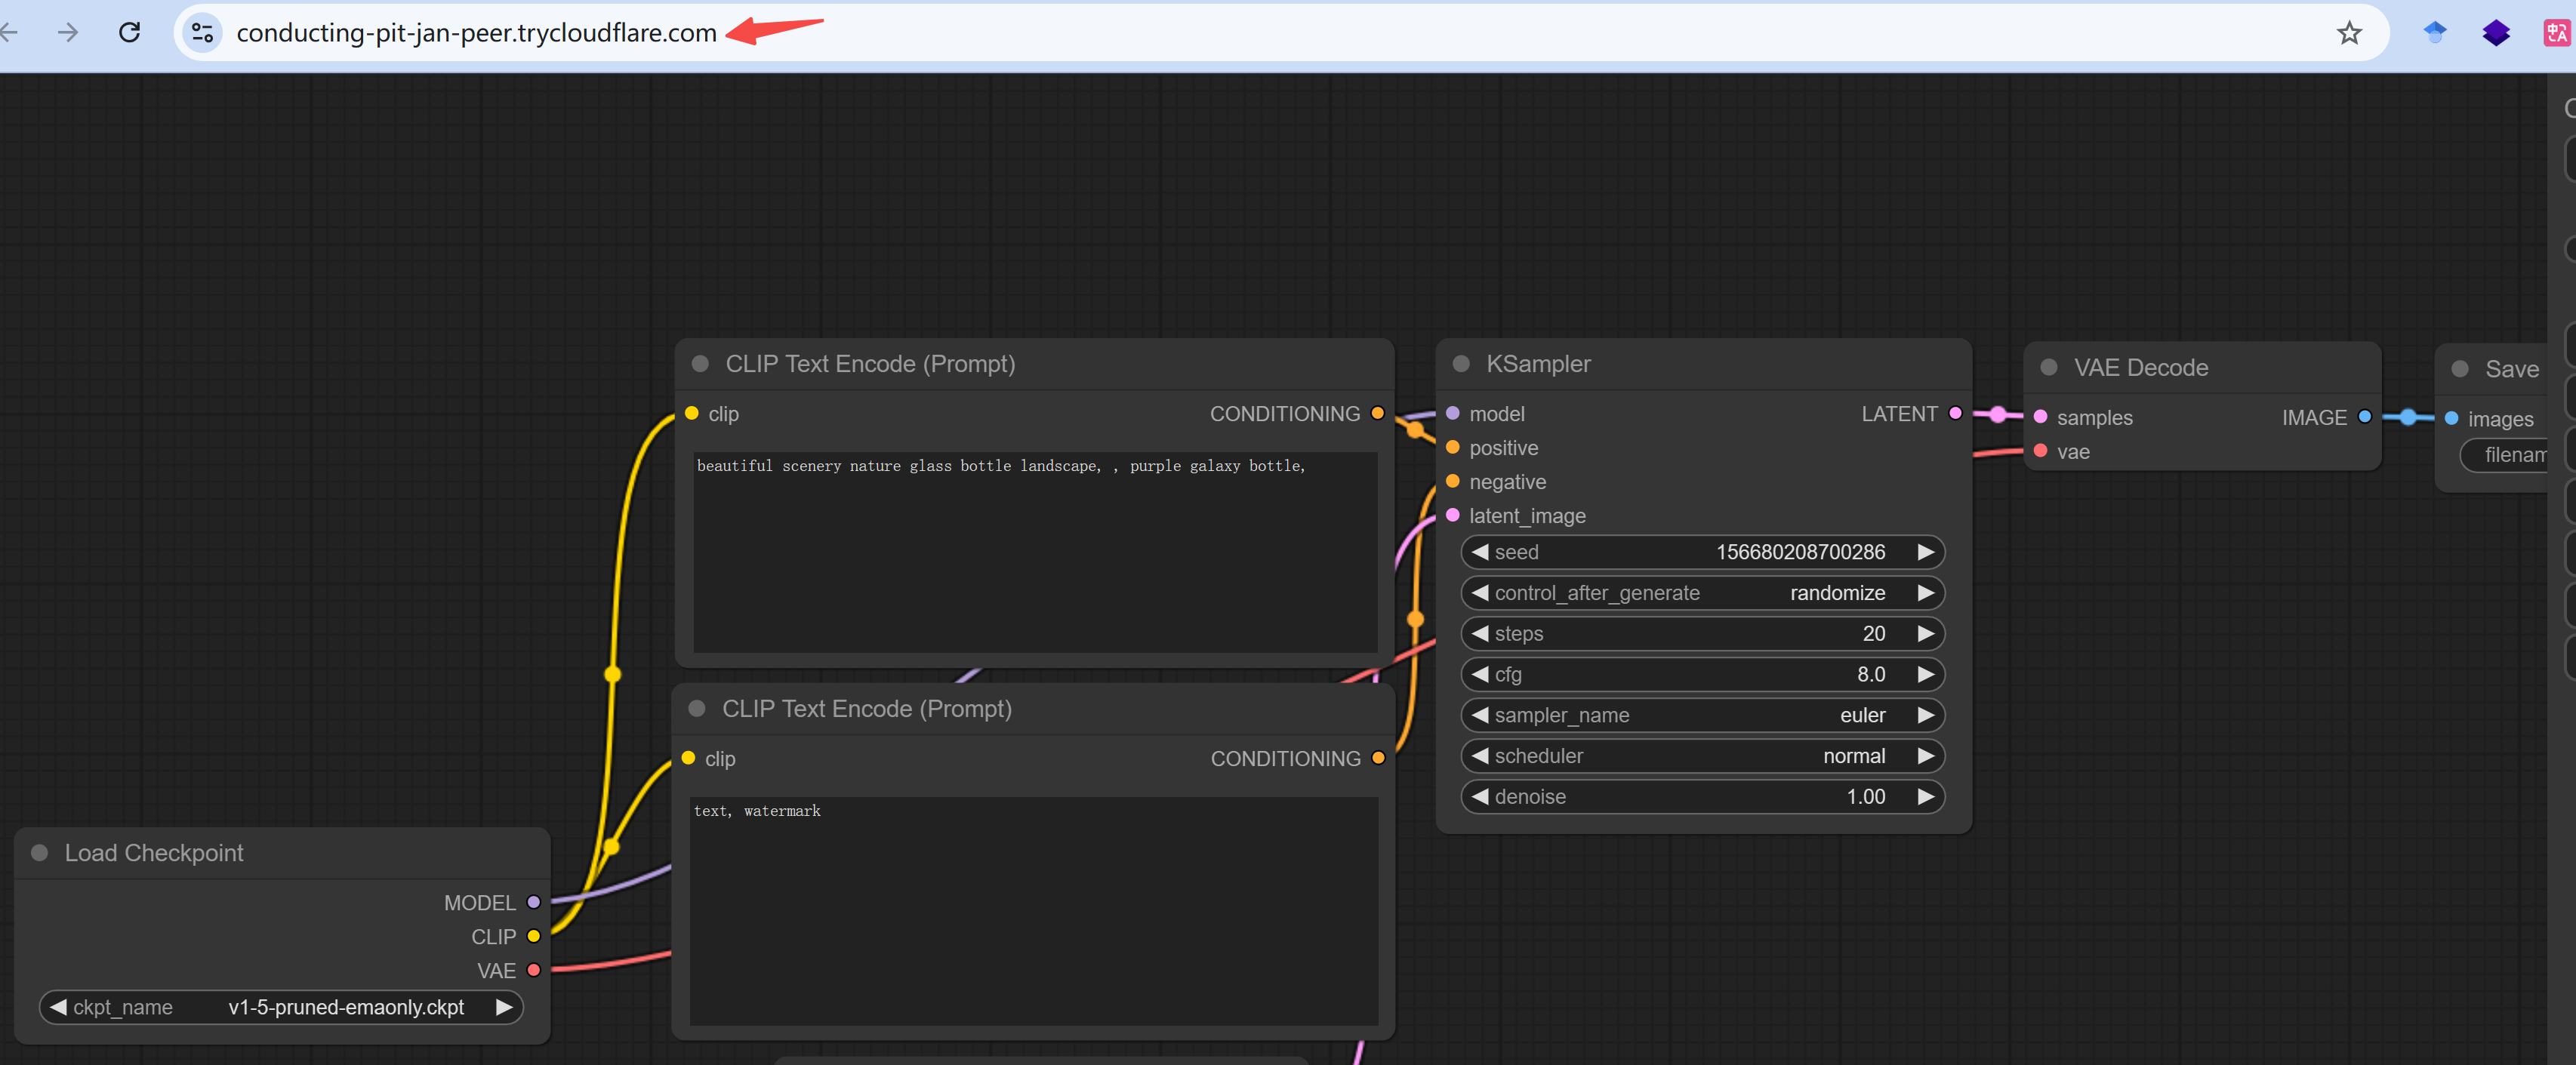Viewport: 2576px width, 1065px height.
Task: Click bottom CLIP Text Encode CONDITIONING output socket
Action: pyautogui.click(x=1379, y=758)
